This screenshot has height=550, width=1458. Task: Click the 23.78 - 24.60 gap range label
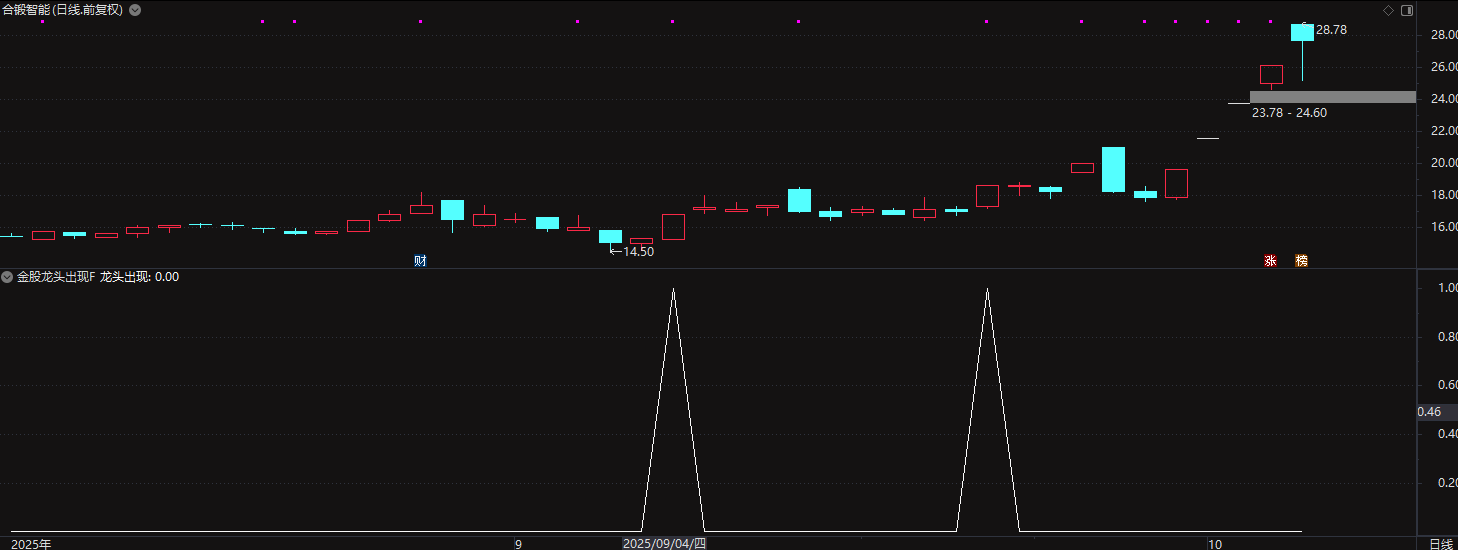(1289, 113)
